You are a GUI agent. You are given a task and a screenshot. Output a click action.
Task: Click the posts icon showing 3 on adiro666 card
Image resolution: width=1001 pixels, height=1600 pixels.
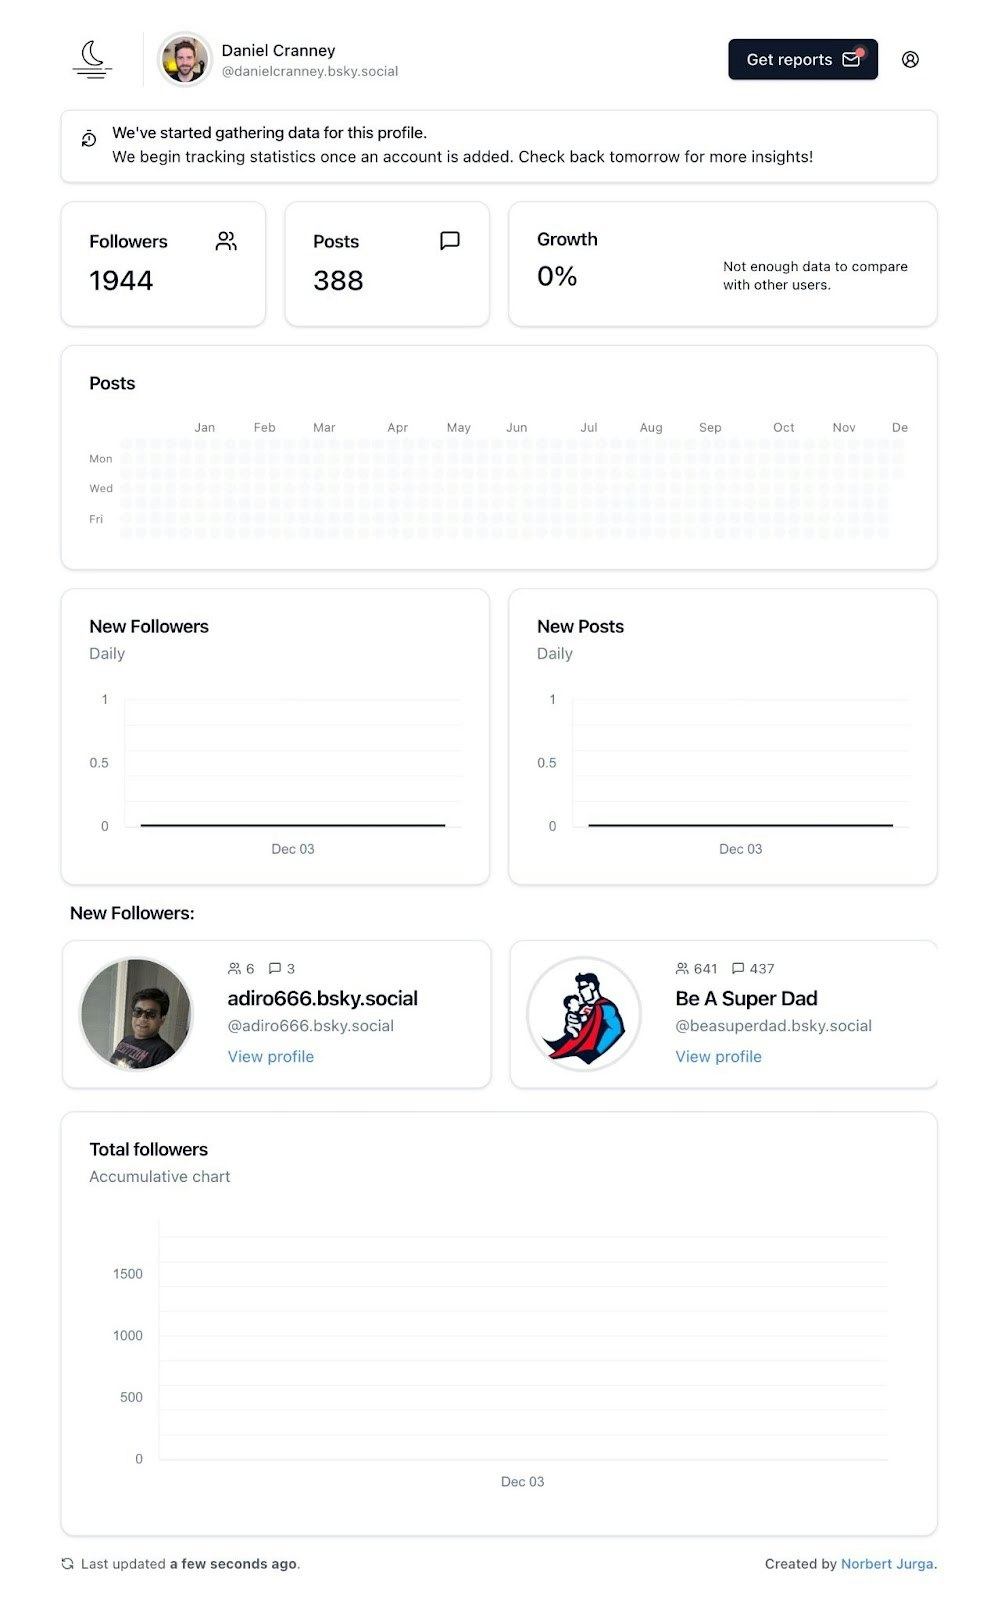coord(275,968)
